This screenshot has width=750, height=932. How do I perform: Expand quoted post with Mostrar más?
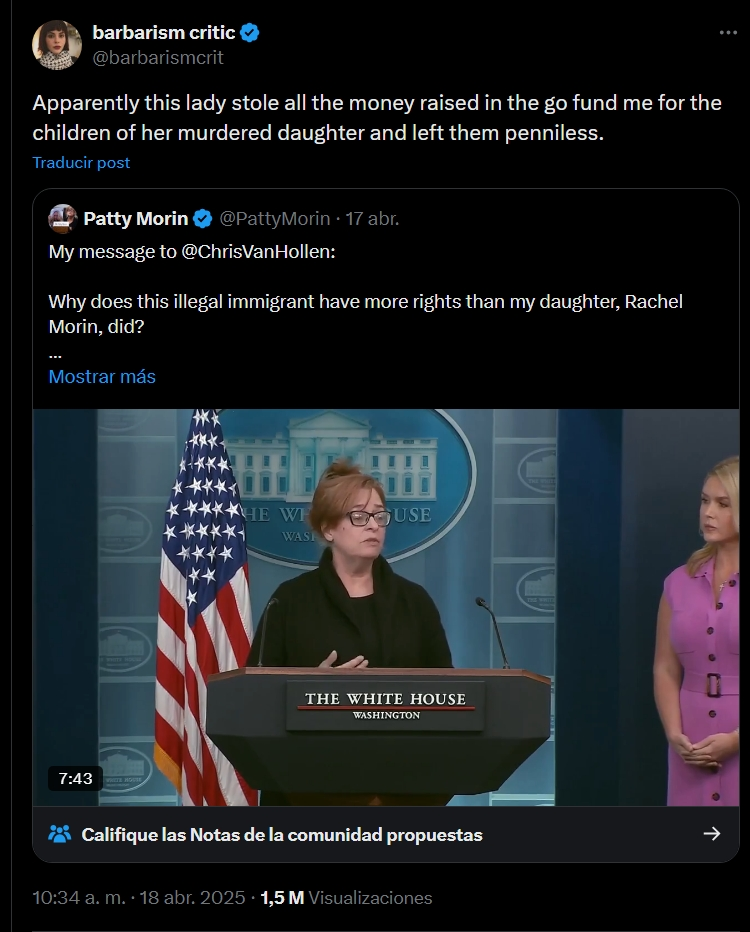coord(102,376)
